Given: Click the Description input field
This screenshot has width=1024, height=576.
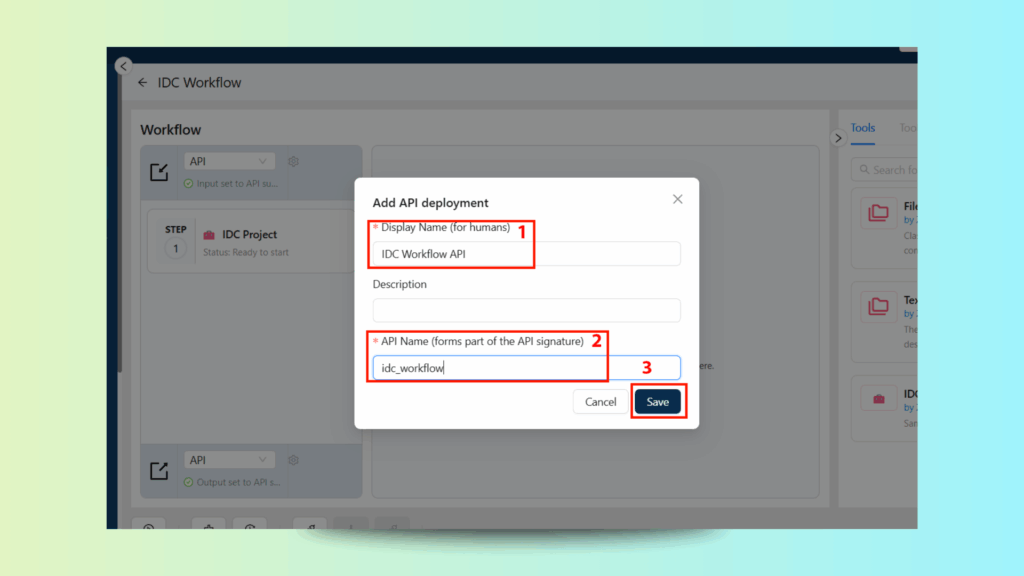Looking at the screenshot, I should [x=526, y=310].
